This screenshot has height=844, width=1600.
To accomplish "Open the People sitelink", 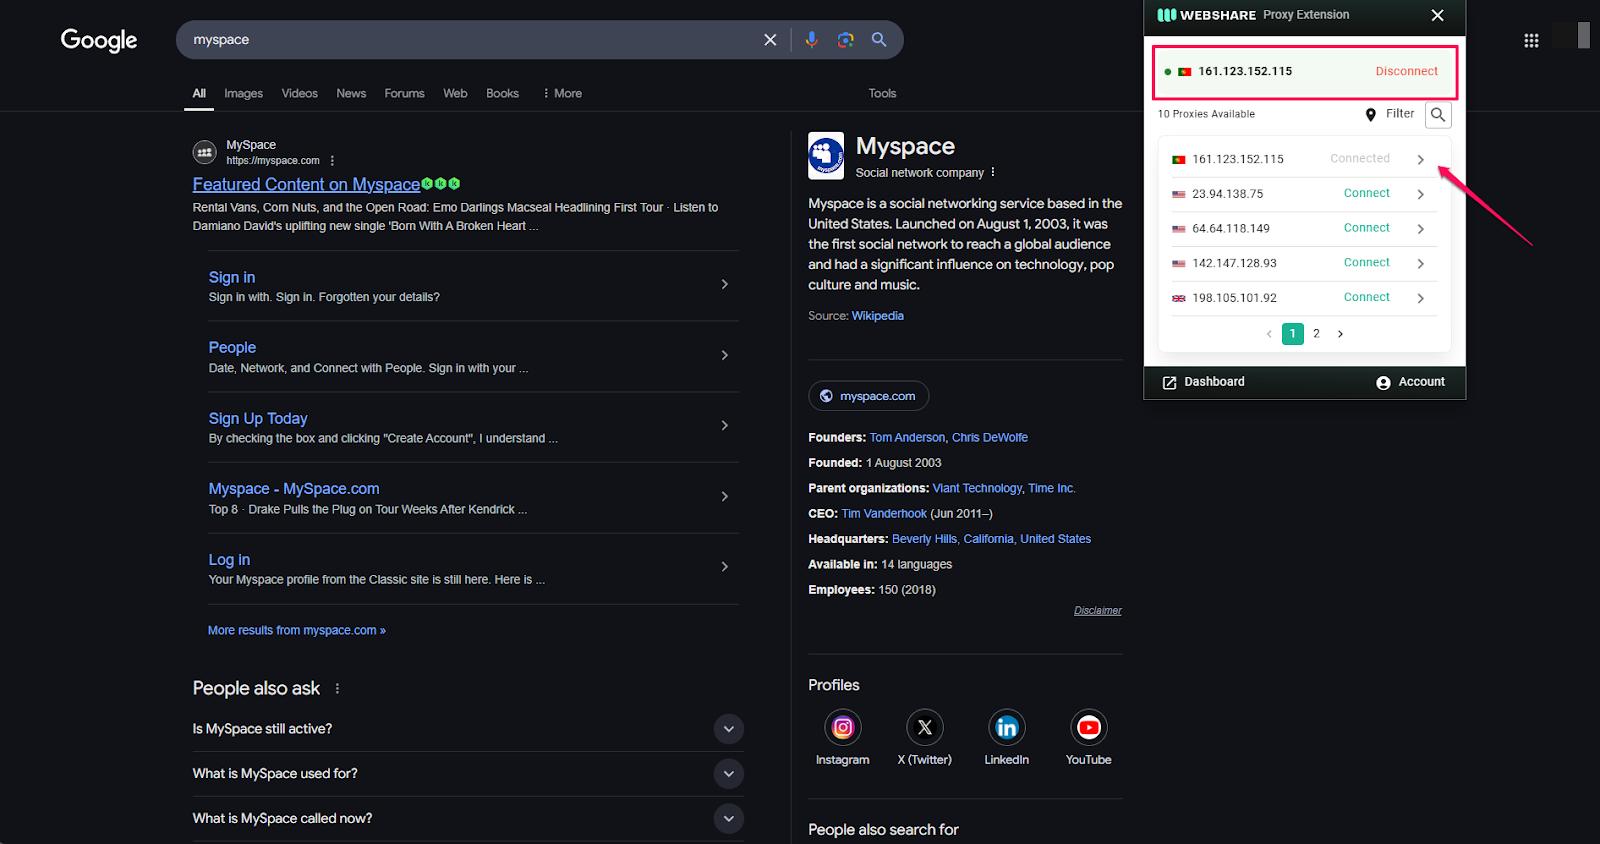I will point(232,347).
